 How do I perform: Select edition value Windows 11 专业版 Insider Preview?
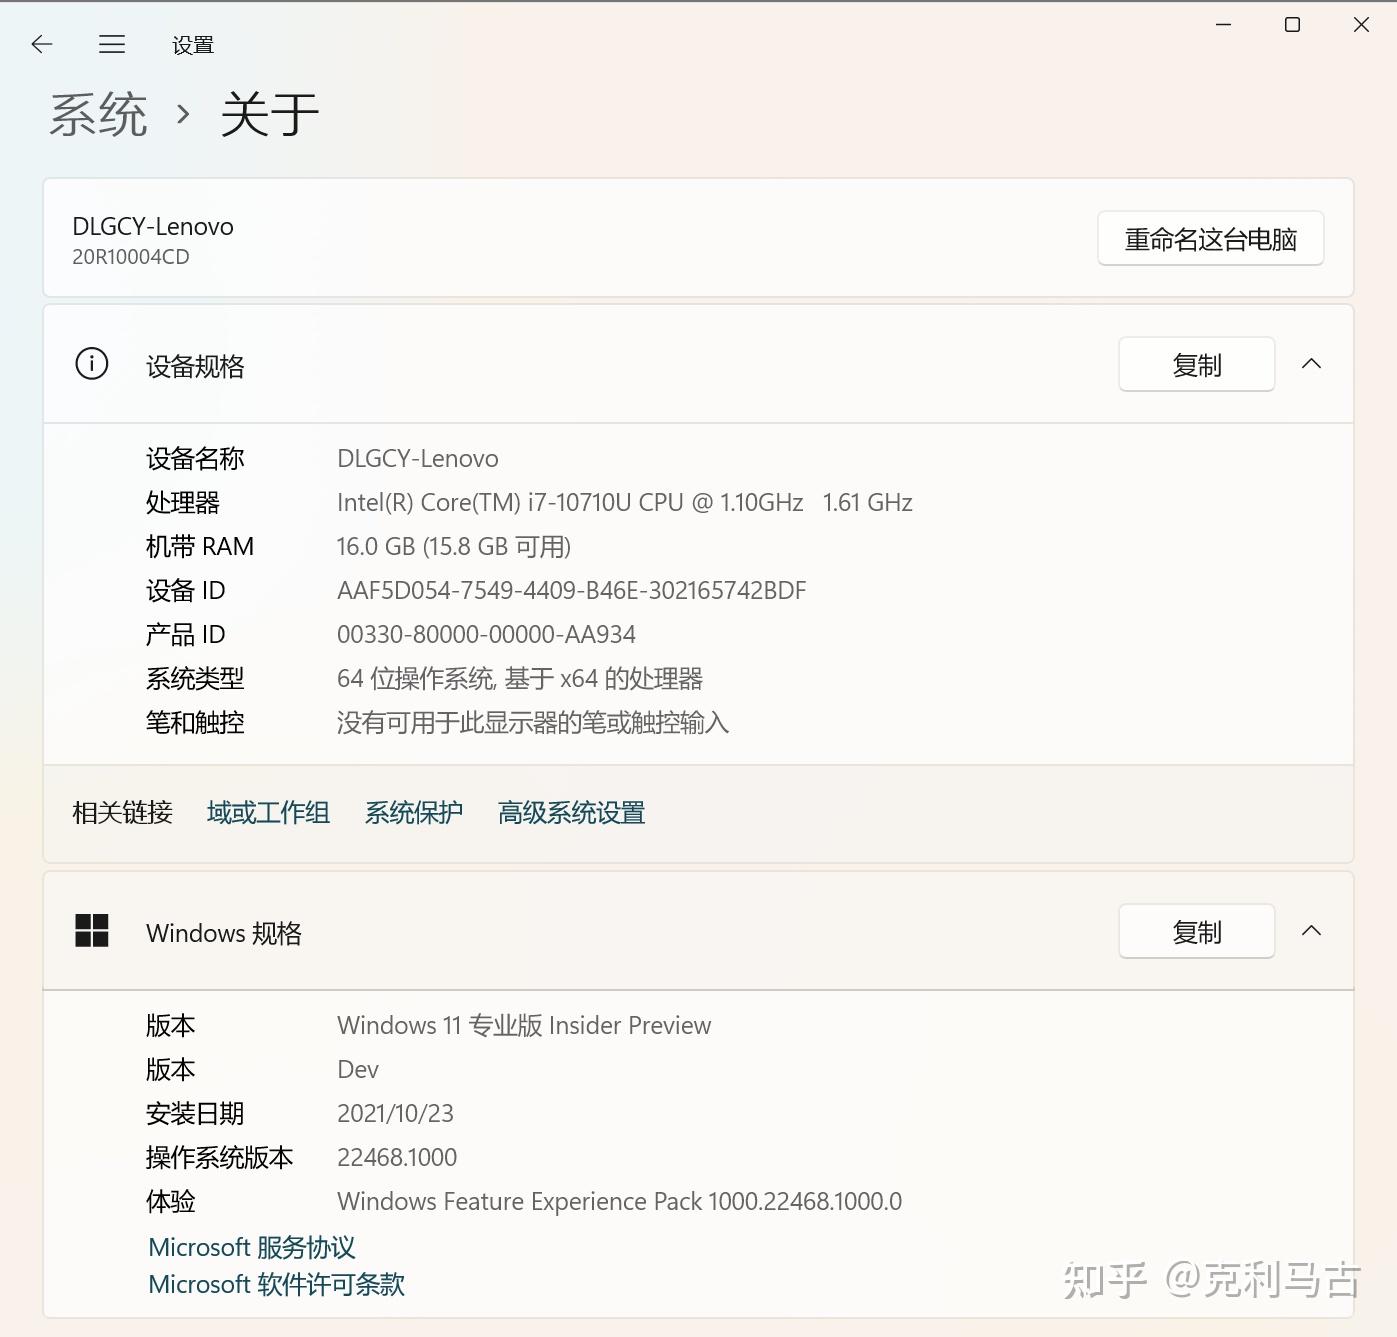point(524,1026)
